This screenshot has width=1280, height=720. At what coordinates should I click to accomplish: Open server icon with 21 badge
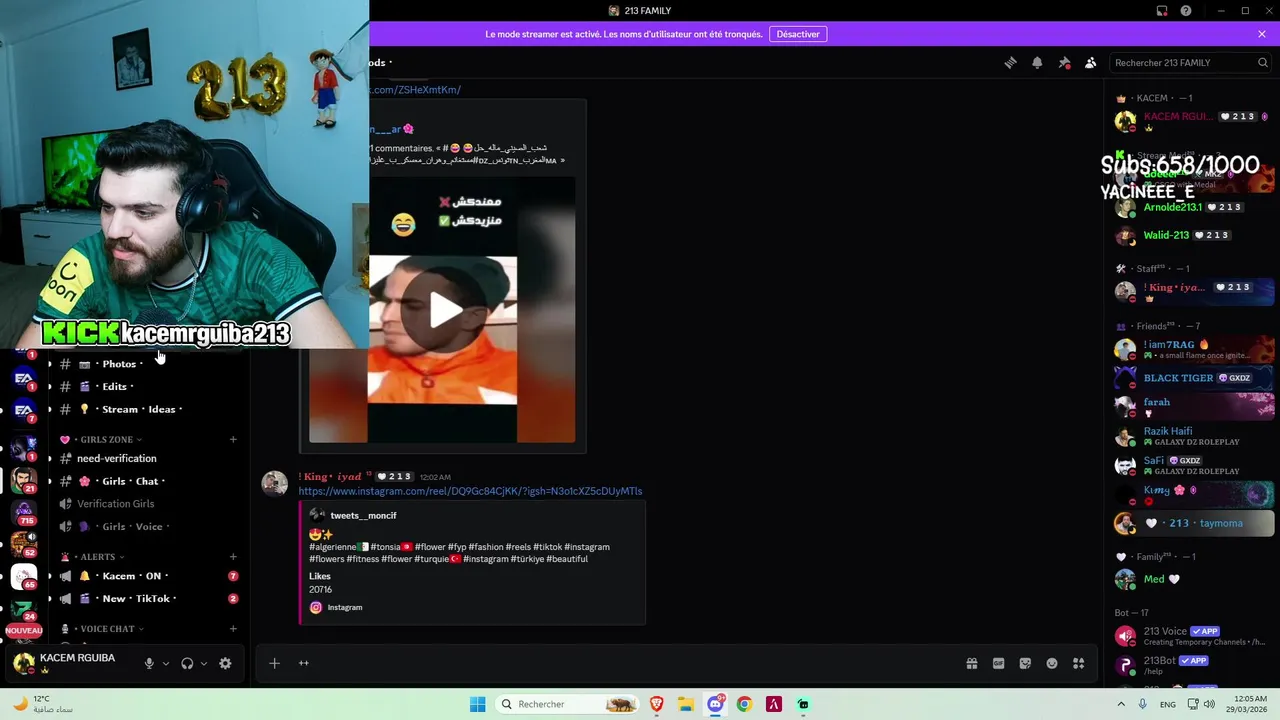pyautogui.click(x=24, y=481)
